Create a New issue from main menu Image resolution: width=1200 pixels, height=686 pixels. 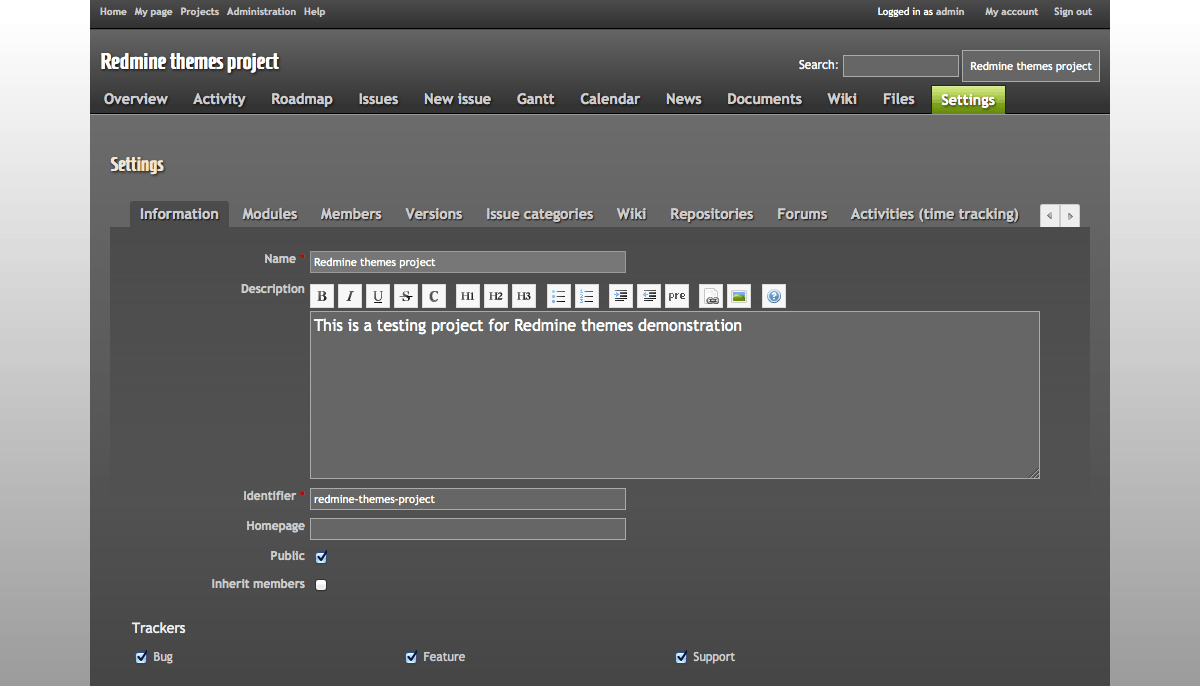tap(457, 99)
